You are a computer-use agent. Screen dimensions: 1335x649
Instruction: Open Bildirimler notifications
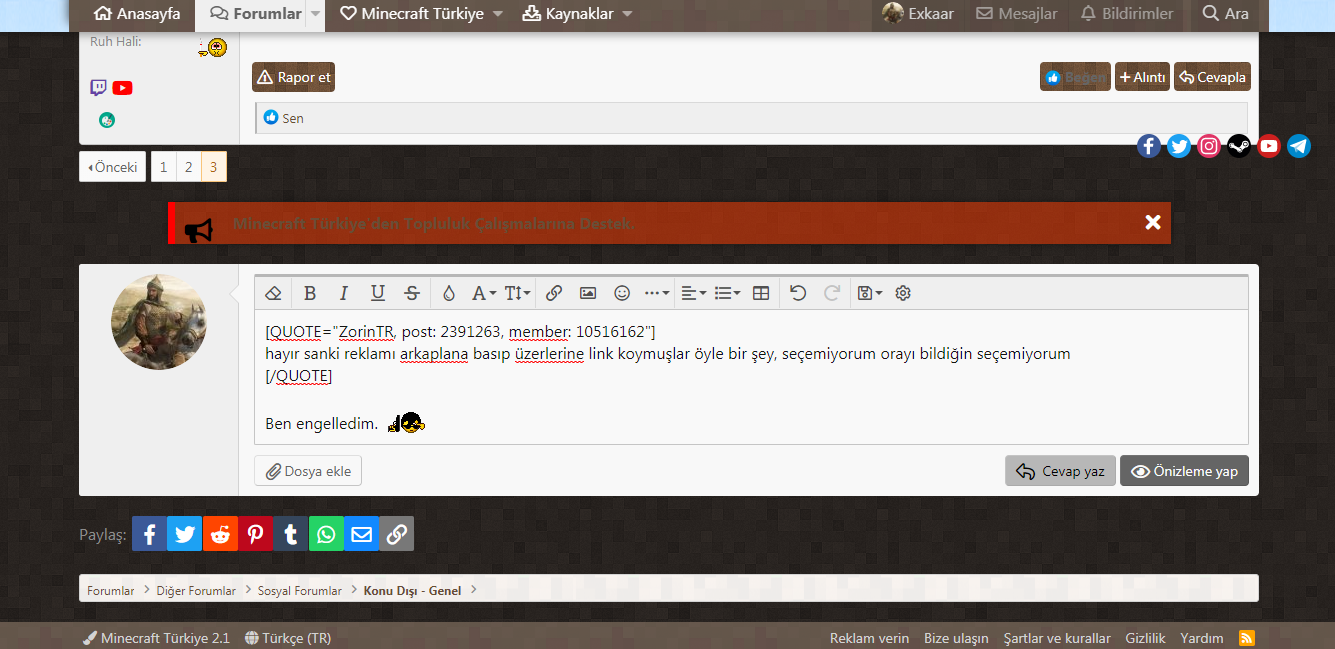pos(1127,14)
